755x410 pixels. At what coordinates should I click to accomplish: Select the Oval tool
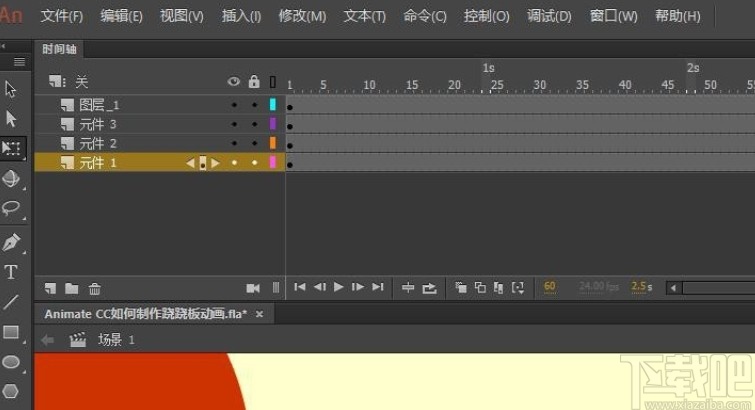tap(11, 362)
